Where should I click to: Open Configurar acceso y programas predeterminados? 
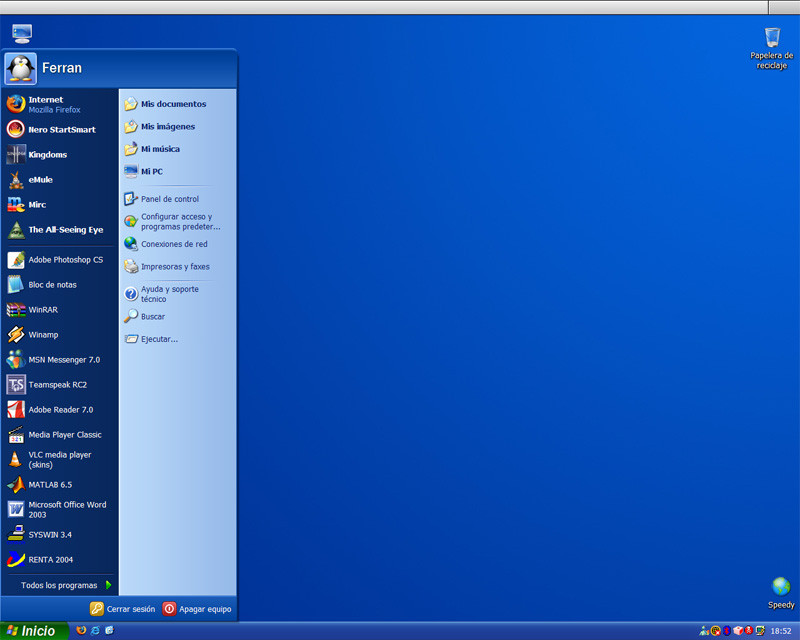coord(177,221)
